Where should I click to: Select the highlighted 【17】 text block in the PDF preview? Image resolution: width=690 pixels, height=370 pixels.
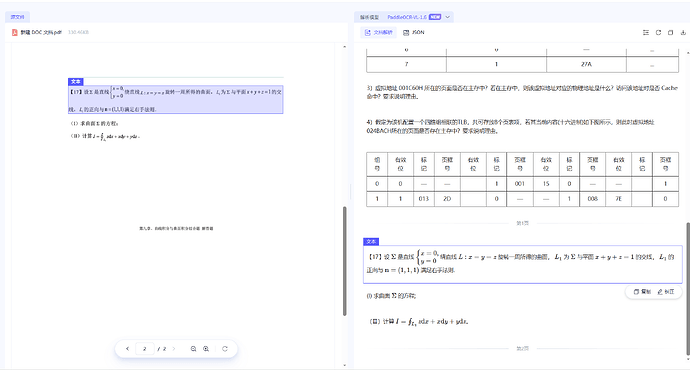point(176,99)
